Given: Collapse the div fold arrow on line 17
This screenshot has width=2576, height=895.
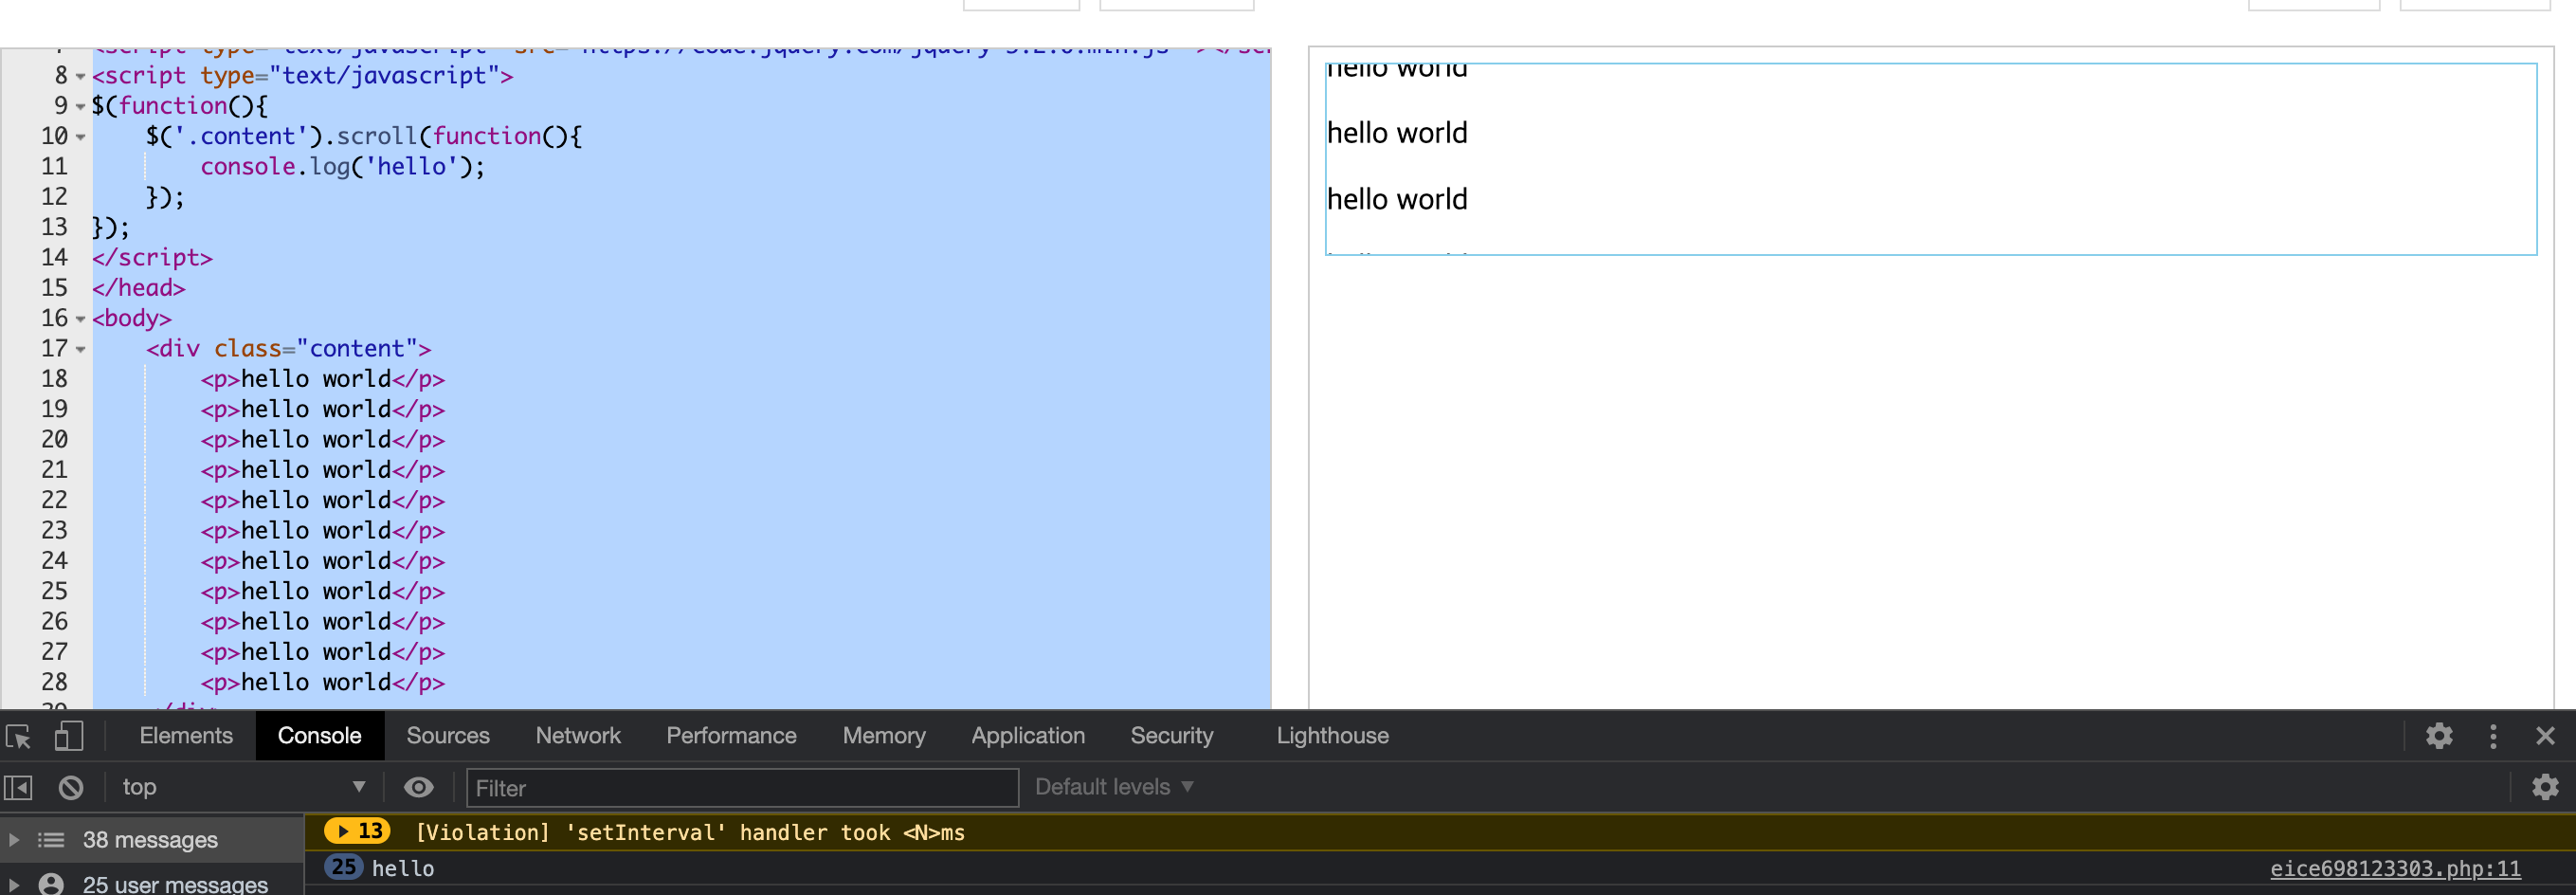Looking at the screenshot, I should pyautogui.click(x=81, y=349).
